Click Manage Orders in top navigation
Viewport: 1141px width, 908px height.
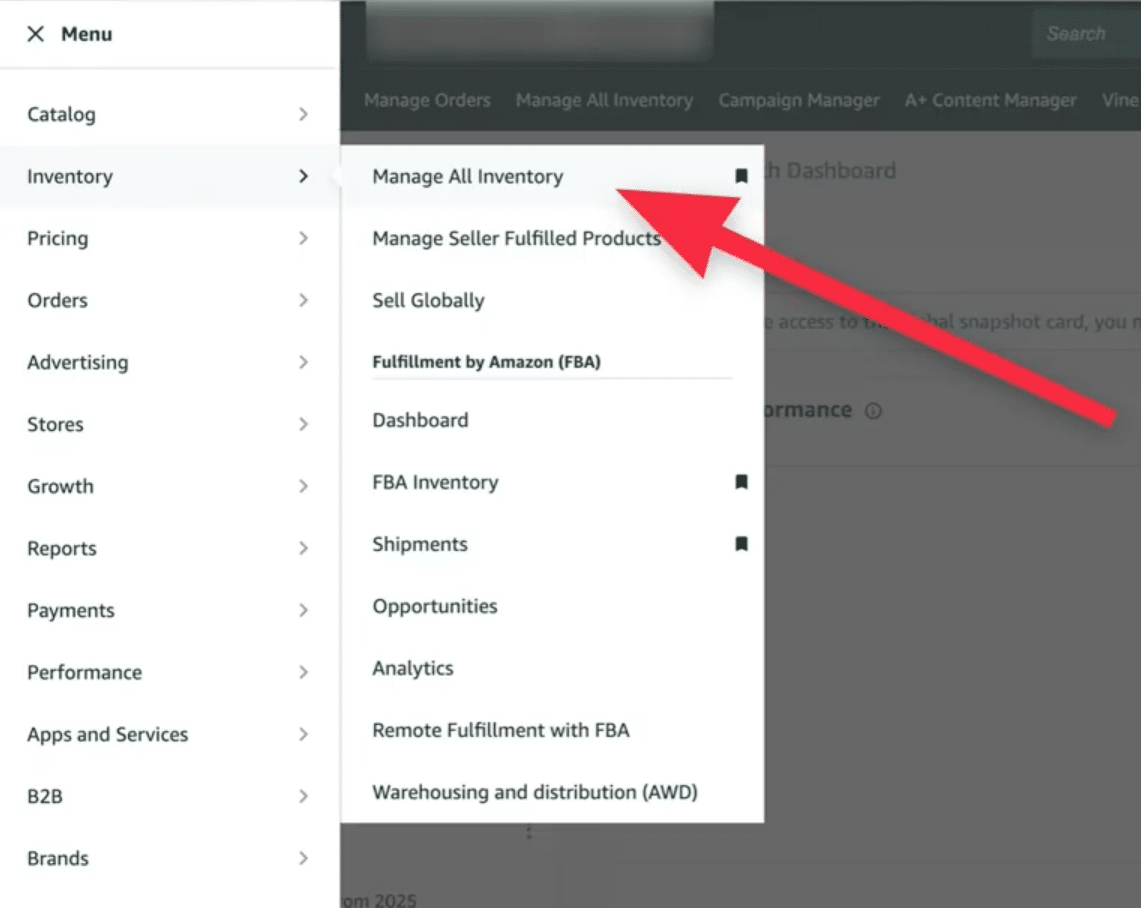pyautogui.click(x=427, y=100)
